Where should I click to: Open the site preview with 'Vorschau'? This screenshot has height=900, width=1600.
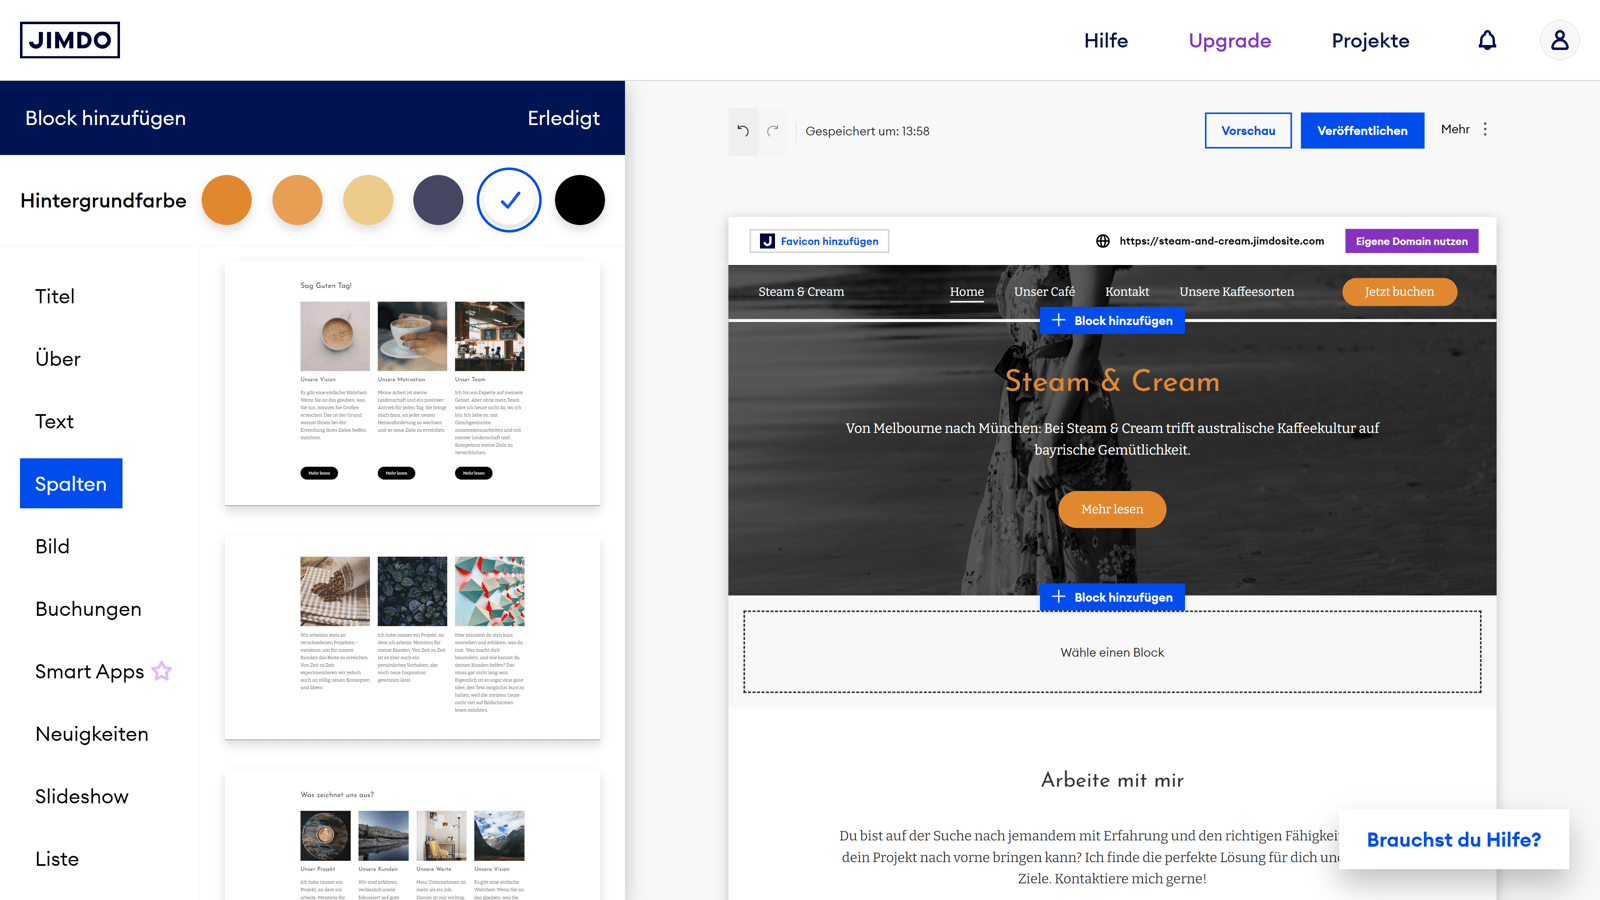click(1248, 130)
